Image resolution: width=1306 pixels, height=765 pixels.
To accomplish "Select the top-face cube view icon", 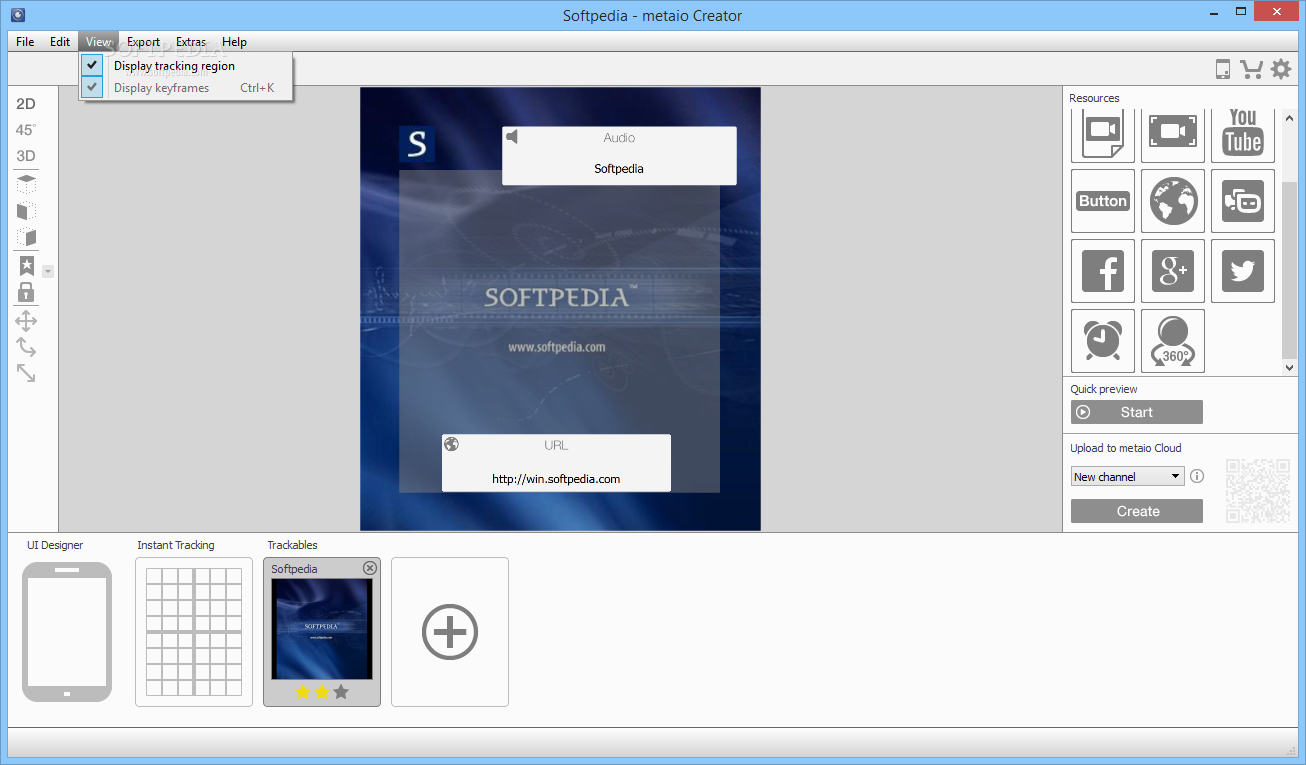I will 26,184.
